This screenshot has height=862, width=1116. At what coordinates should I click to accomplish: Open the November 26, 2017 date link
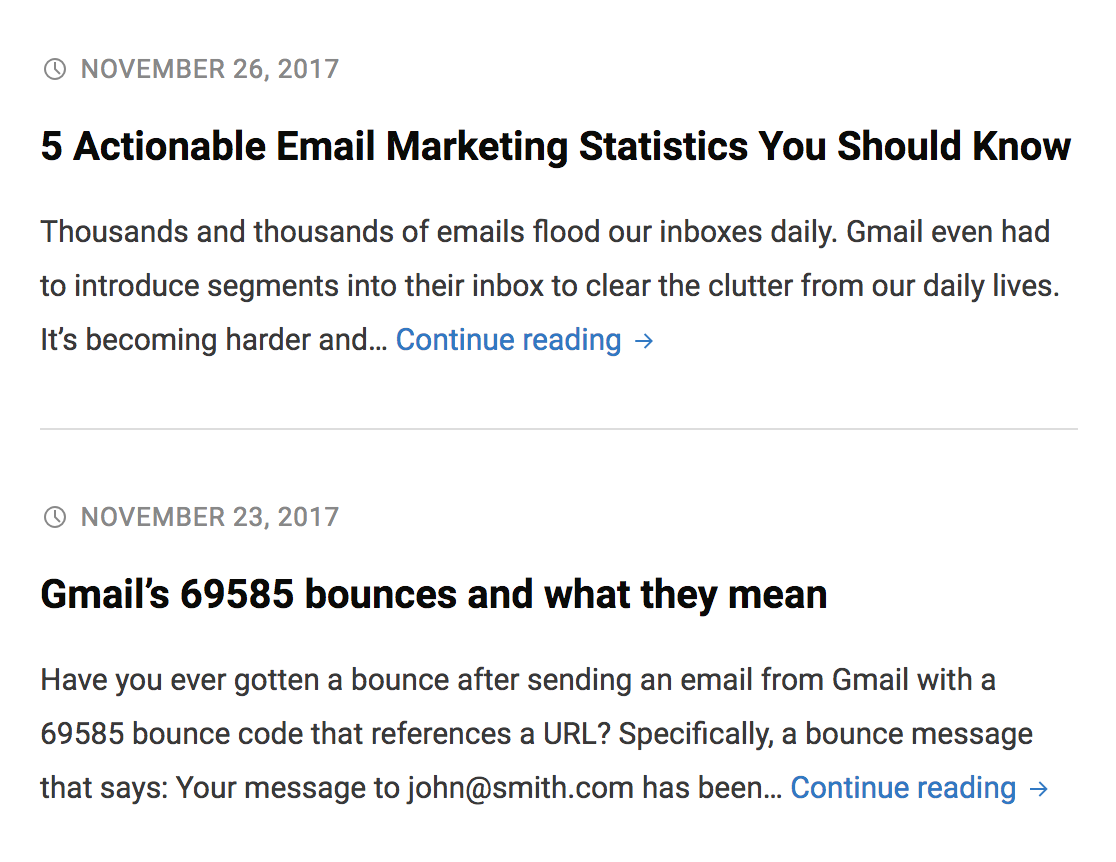(x=210, y=69)
